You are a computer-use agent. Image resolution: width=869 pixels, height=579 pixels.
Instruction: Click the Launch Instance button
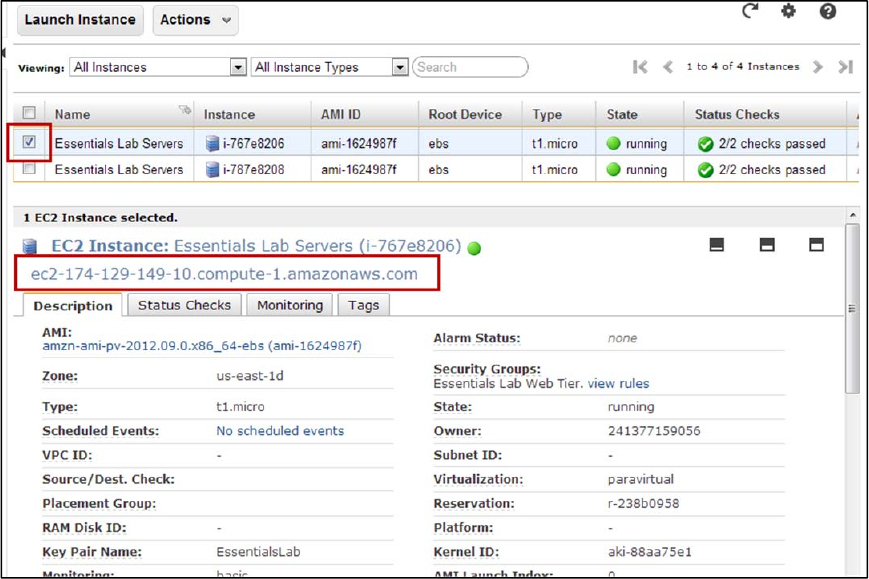(80, 20)
